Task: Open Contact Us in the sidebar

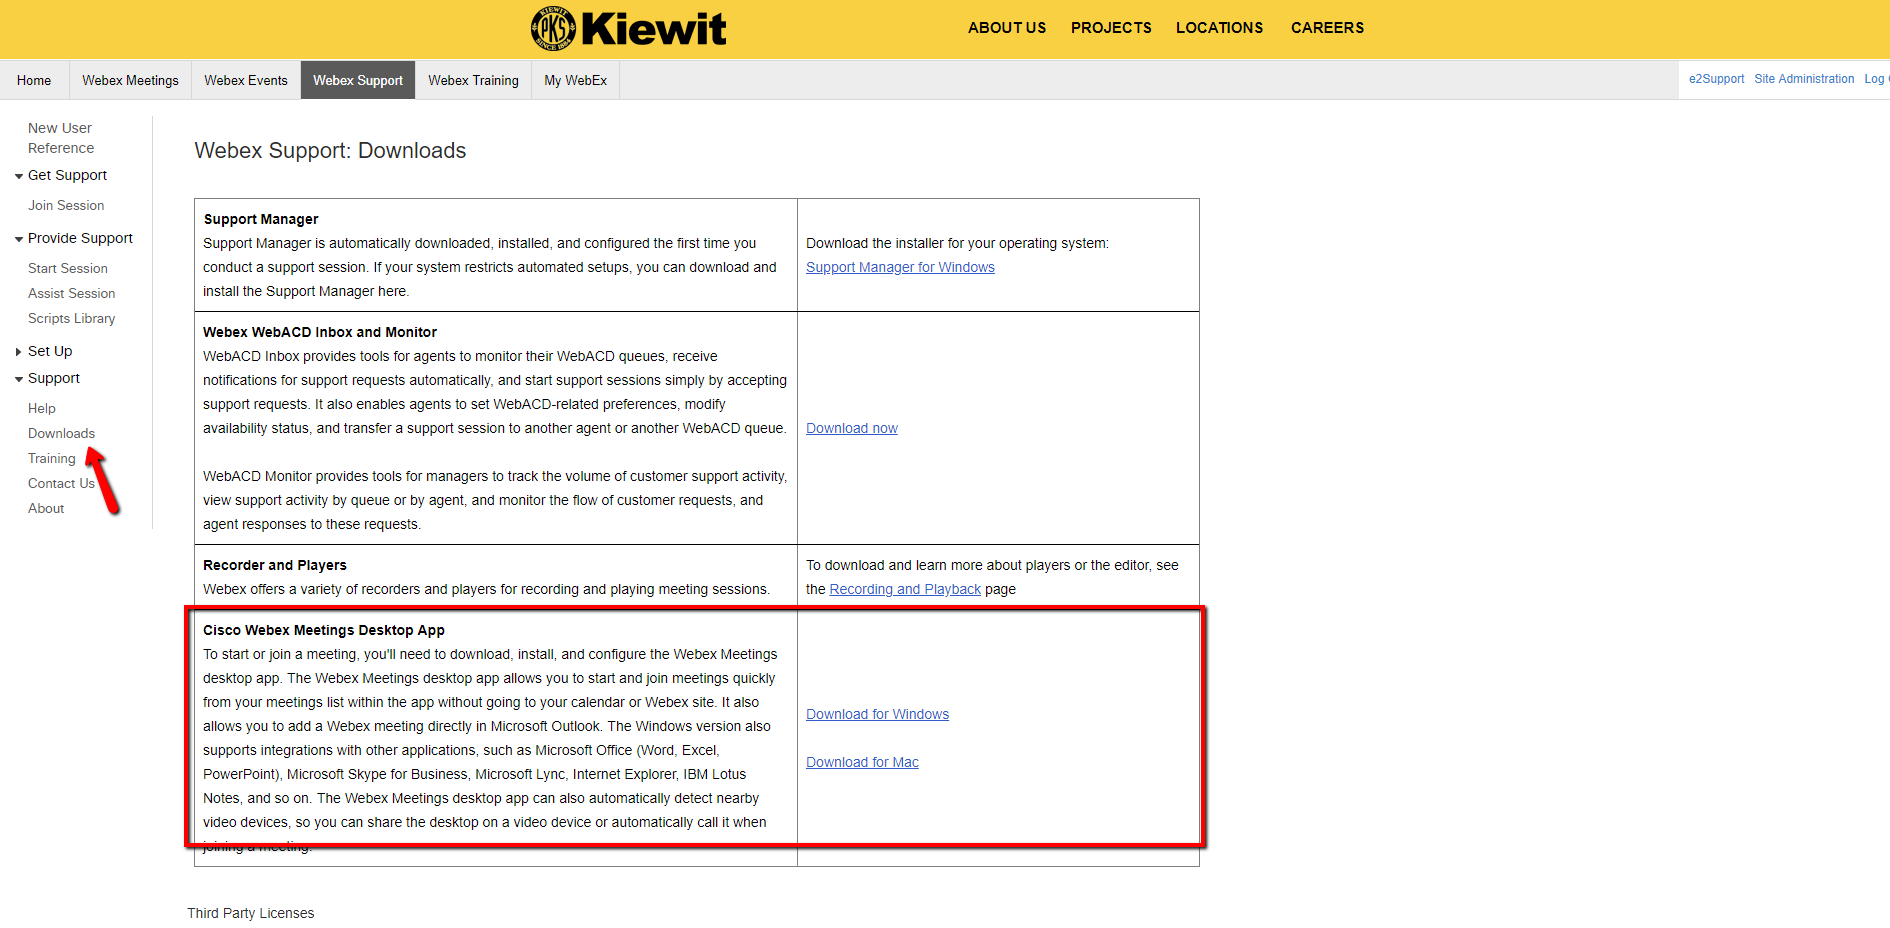Action: click(x=61, y=483)
